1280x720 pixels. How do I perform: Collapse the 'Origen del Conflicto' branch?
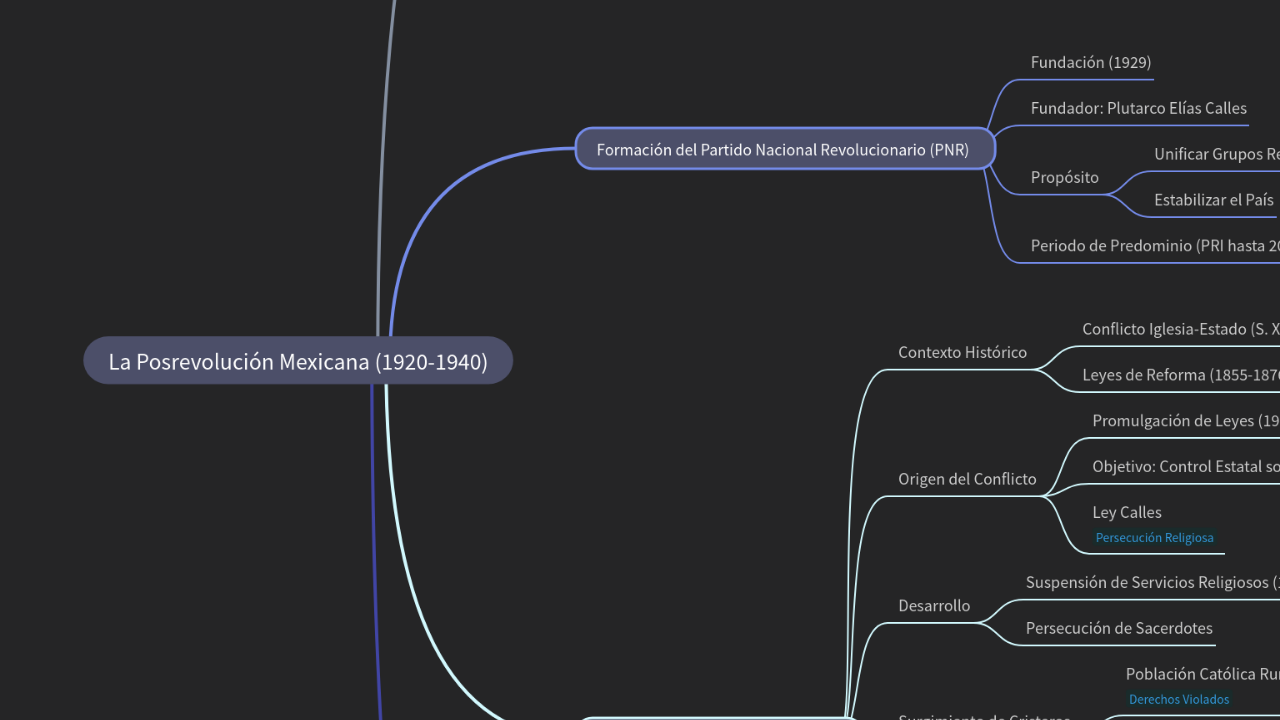pyautogui.click(x=966, y=479)
